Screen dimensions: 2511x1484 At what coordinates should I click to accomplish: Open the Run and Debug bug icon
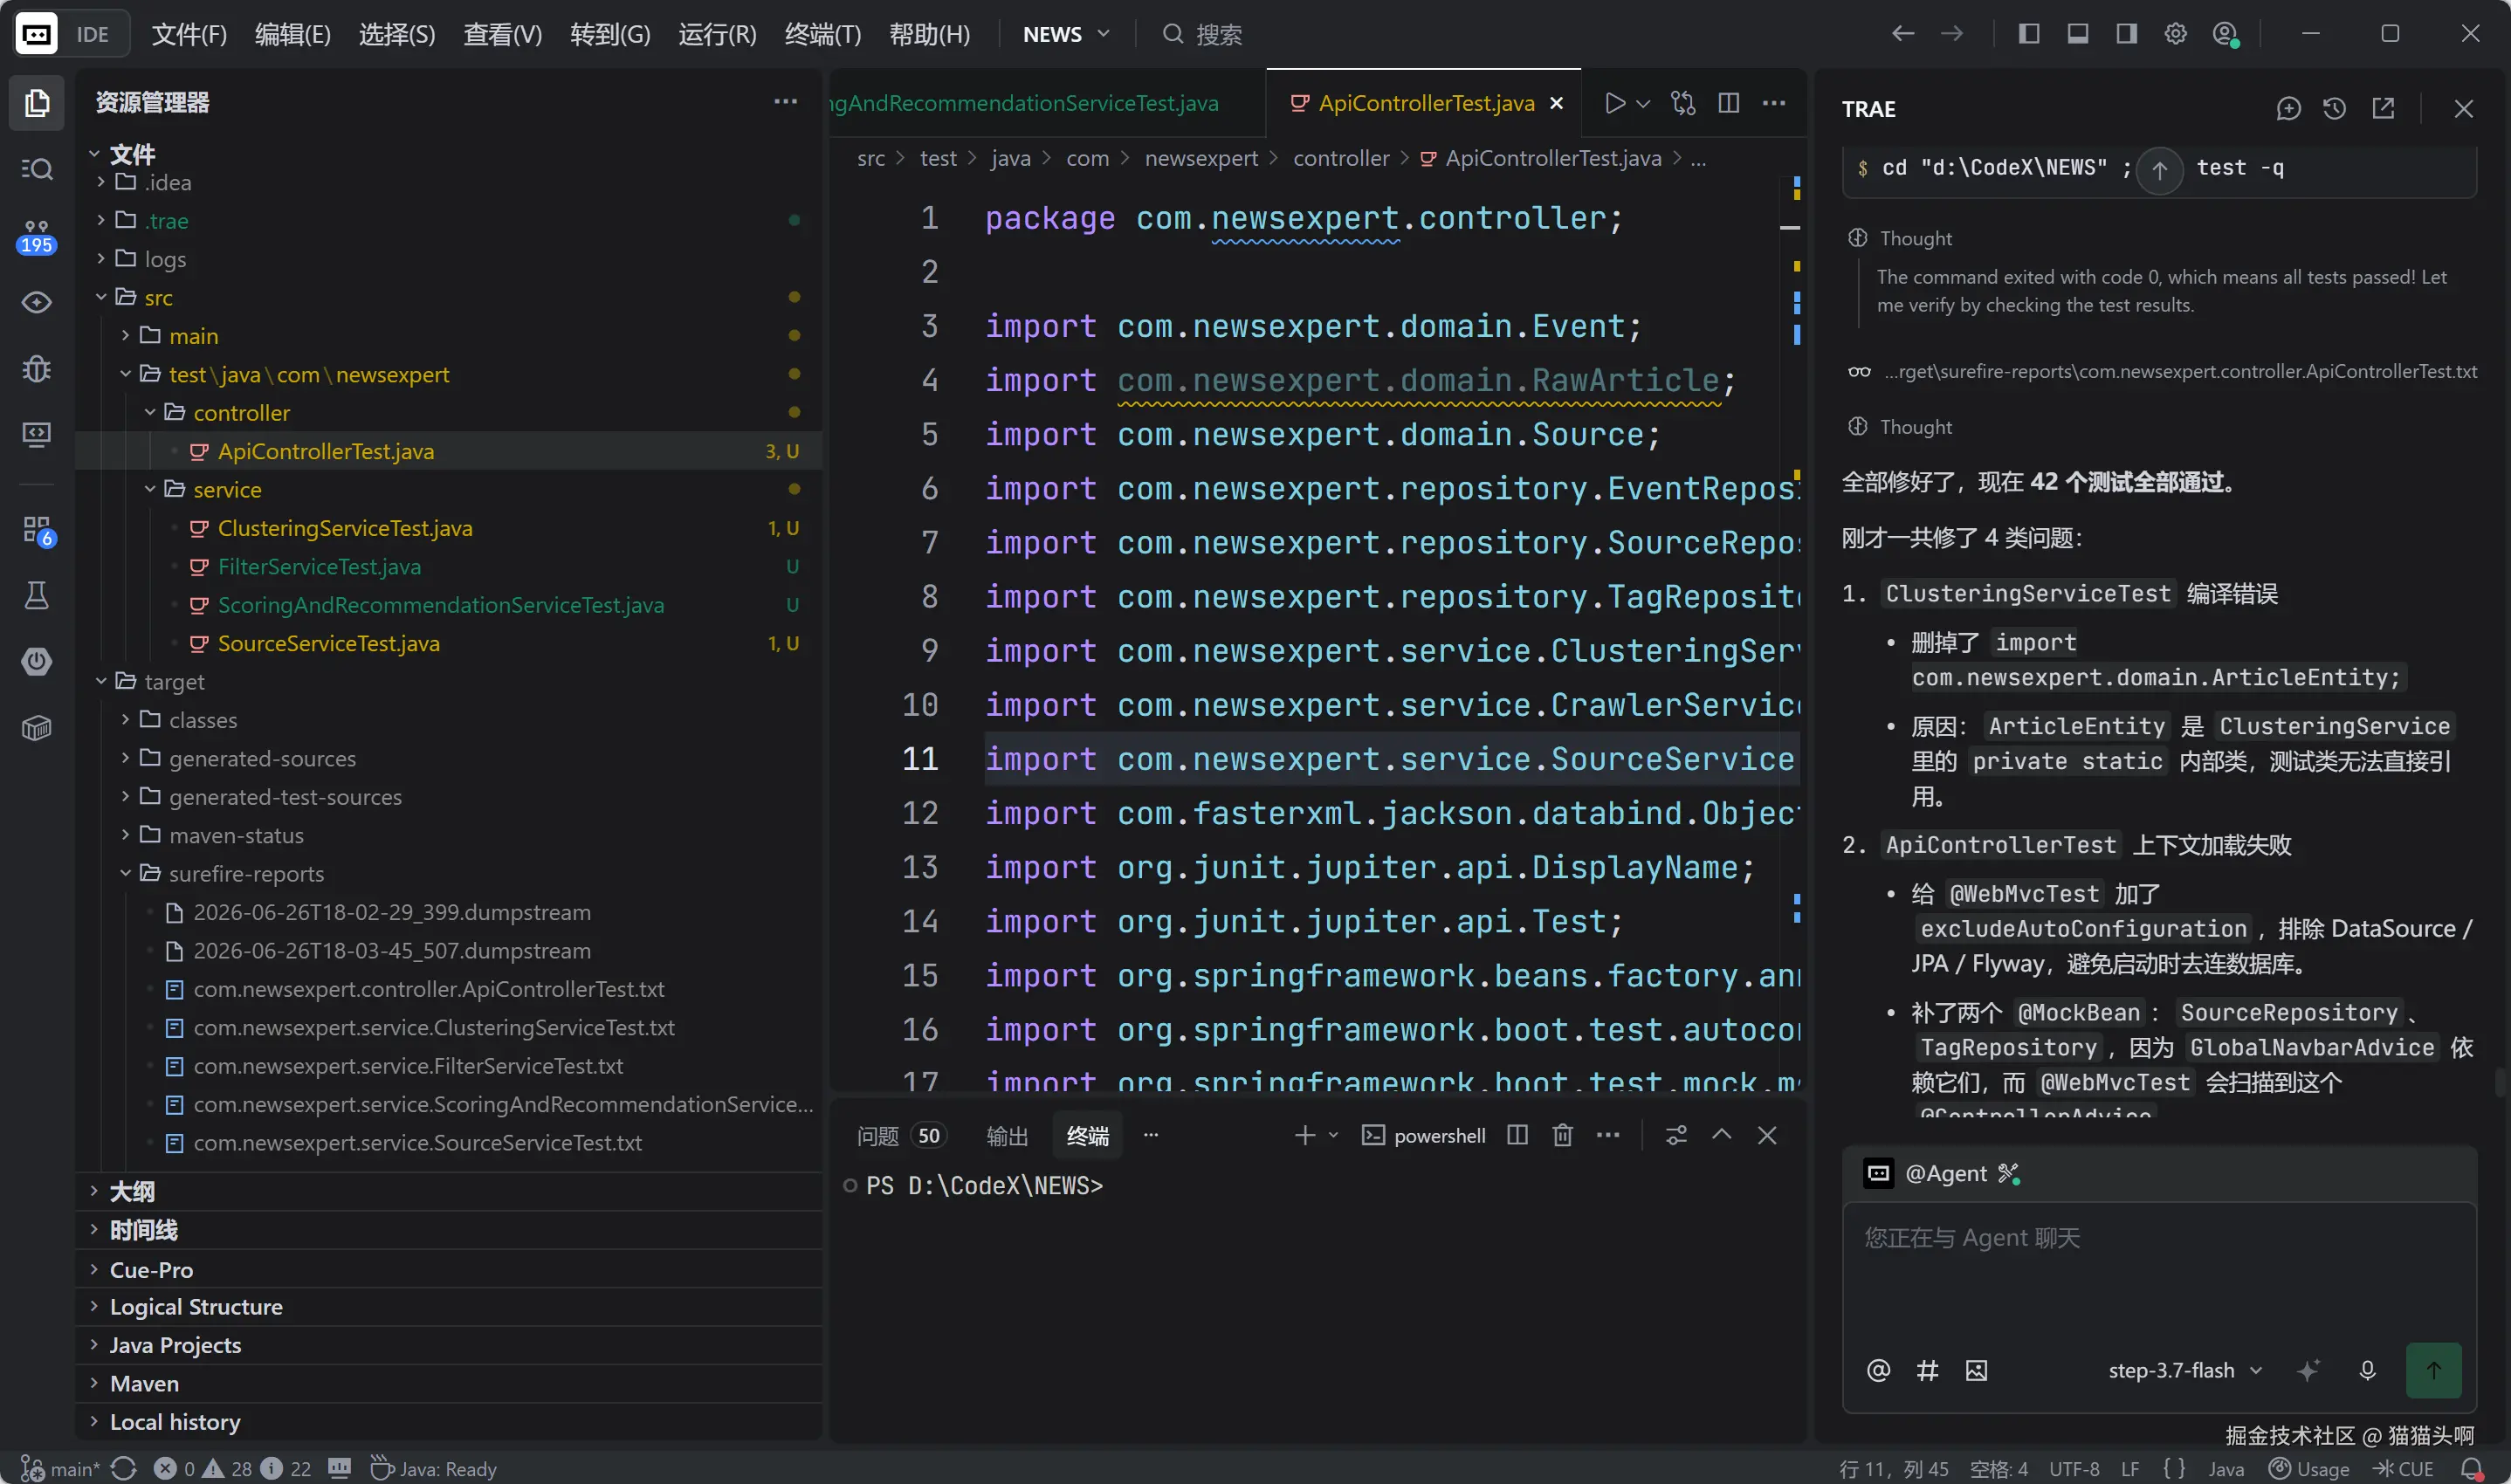pyautogui.click(x=37, y=369)
